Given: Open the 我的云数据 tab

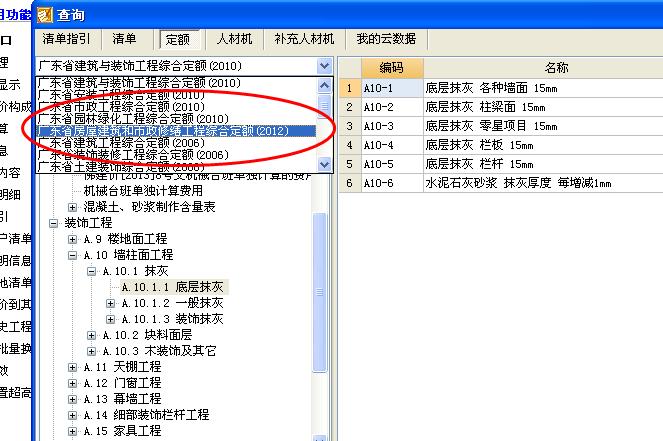Looking at the screenshot, I should pos(386,39).
